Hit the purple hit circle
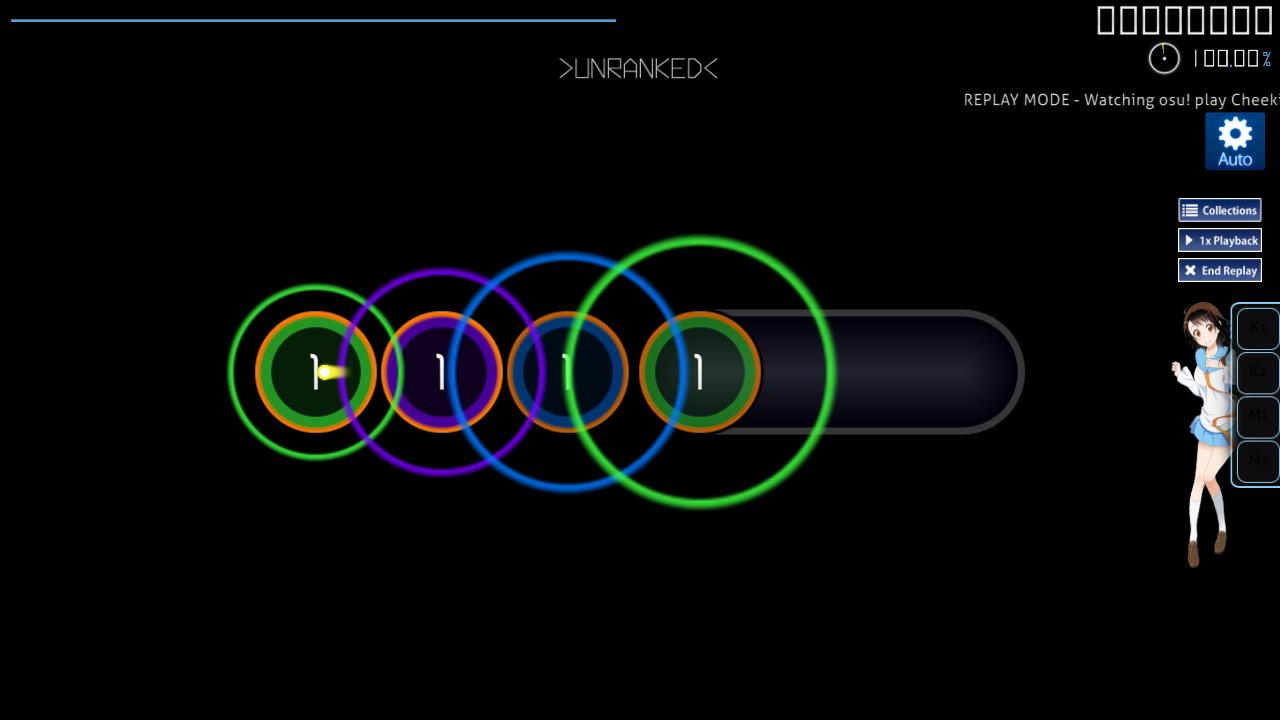This screenshot has height=720, width=1280. click(x=441, y=372)
